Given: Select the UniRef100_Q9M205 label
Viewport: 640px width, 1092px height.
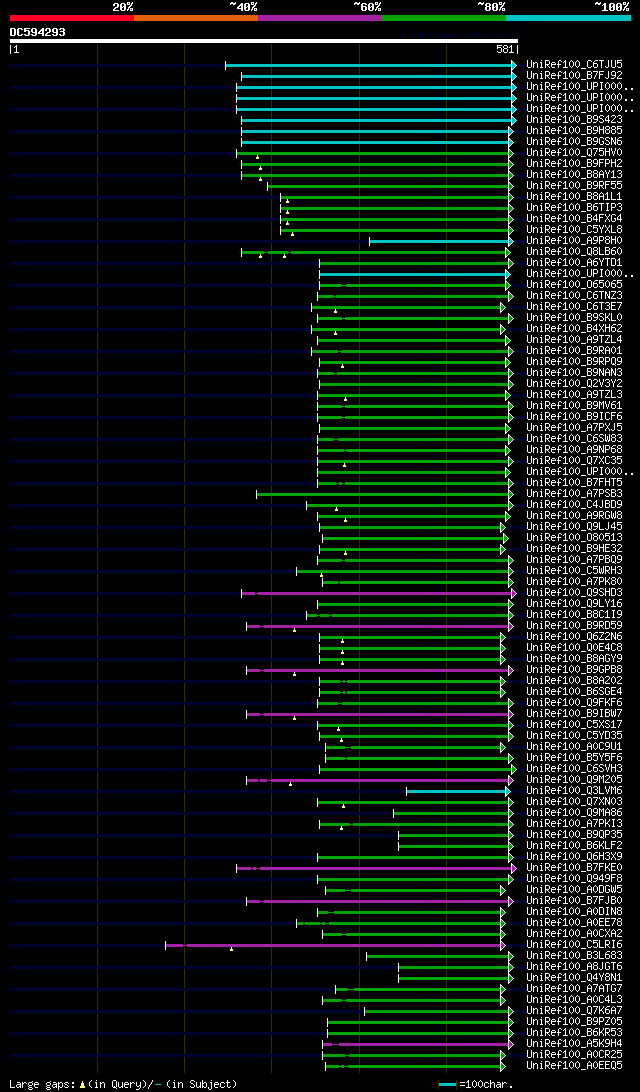Looking at the screenshot, I should (575, 779).
